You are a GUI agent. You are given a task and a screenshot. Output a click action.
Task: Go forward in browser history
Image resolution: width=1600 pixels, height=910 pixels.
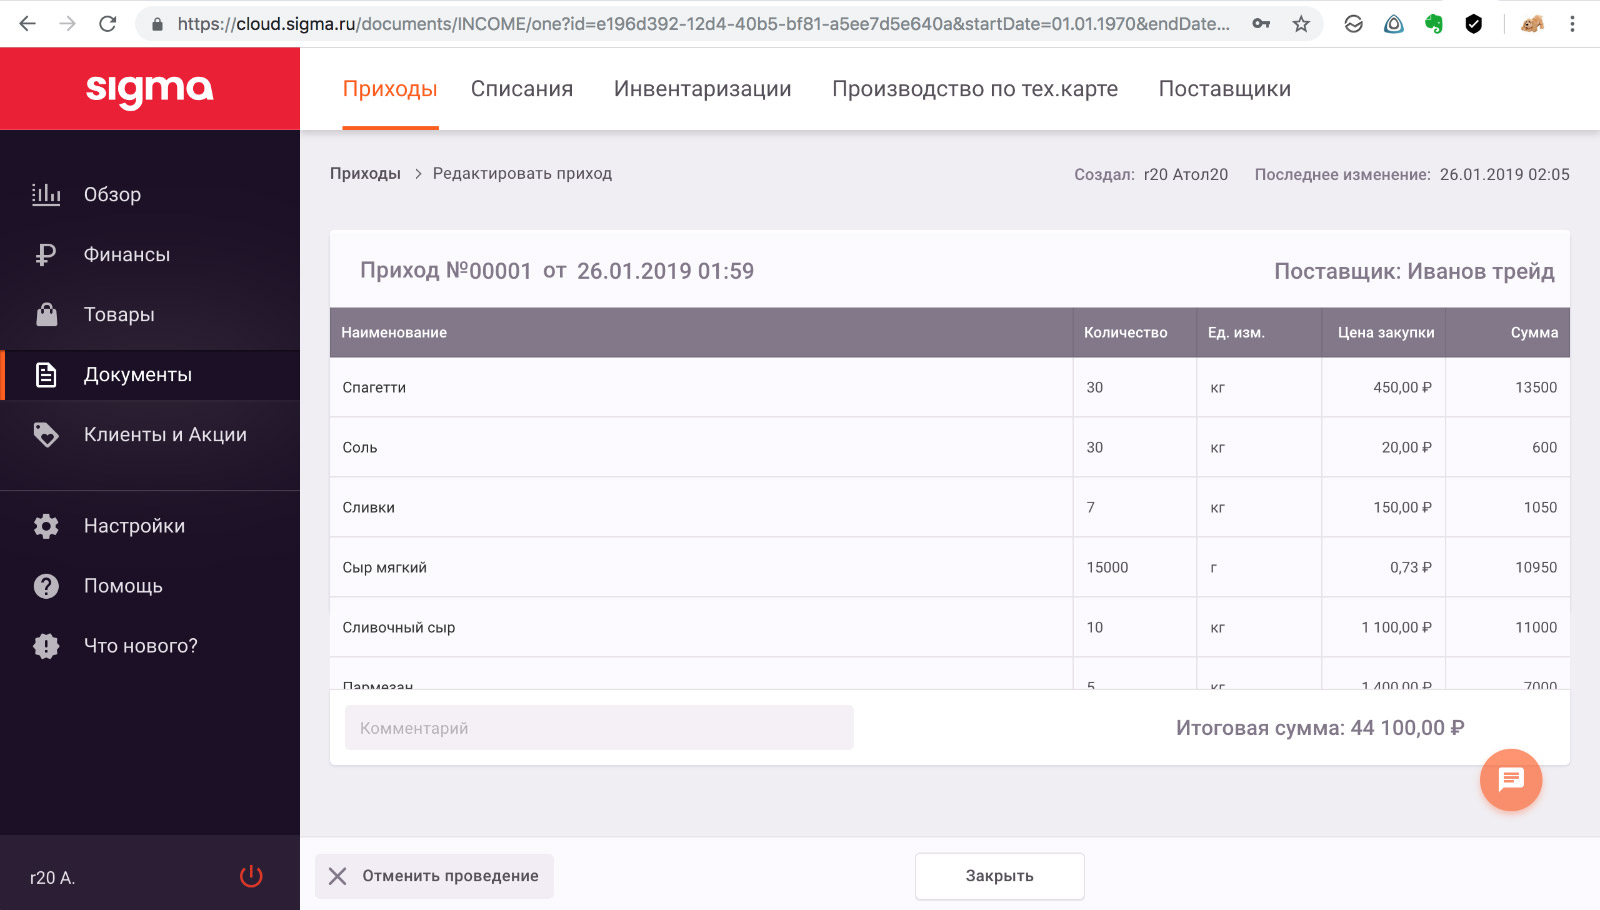(67, 24)
